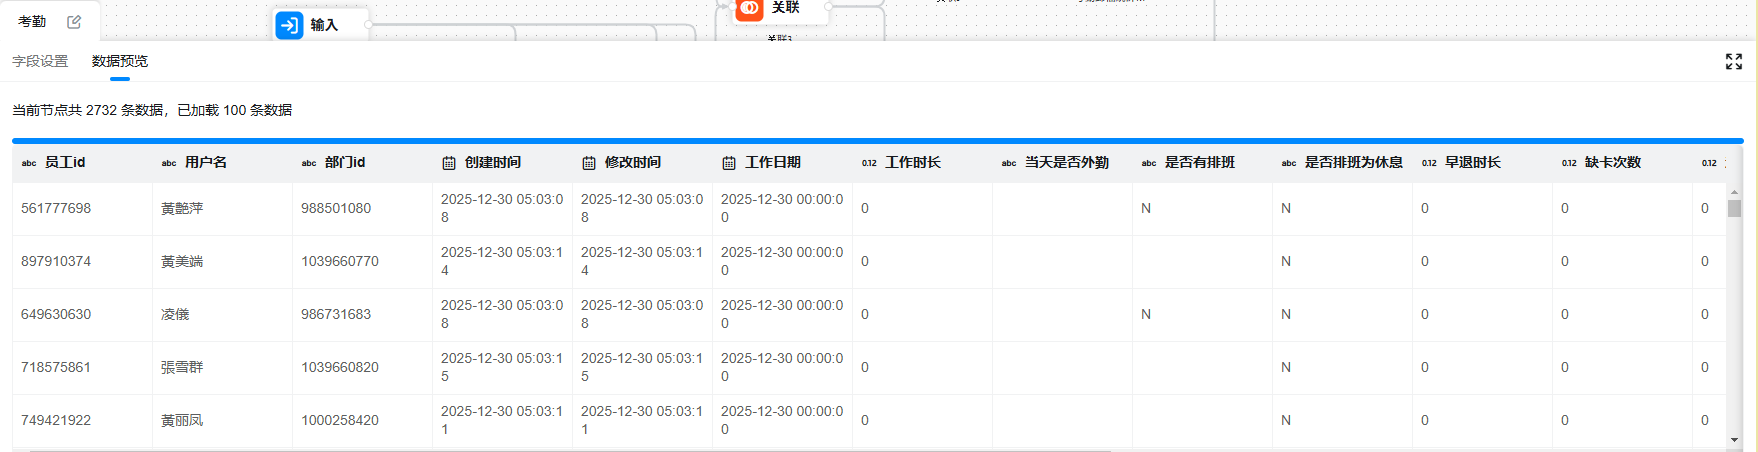Click the abc type icon for 当天是否外勤
The width and height of the screenshot is (1758, 452).
[x=1009, y=163]
